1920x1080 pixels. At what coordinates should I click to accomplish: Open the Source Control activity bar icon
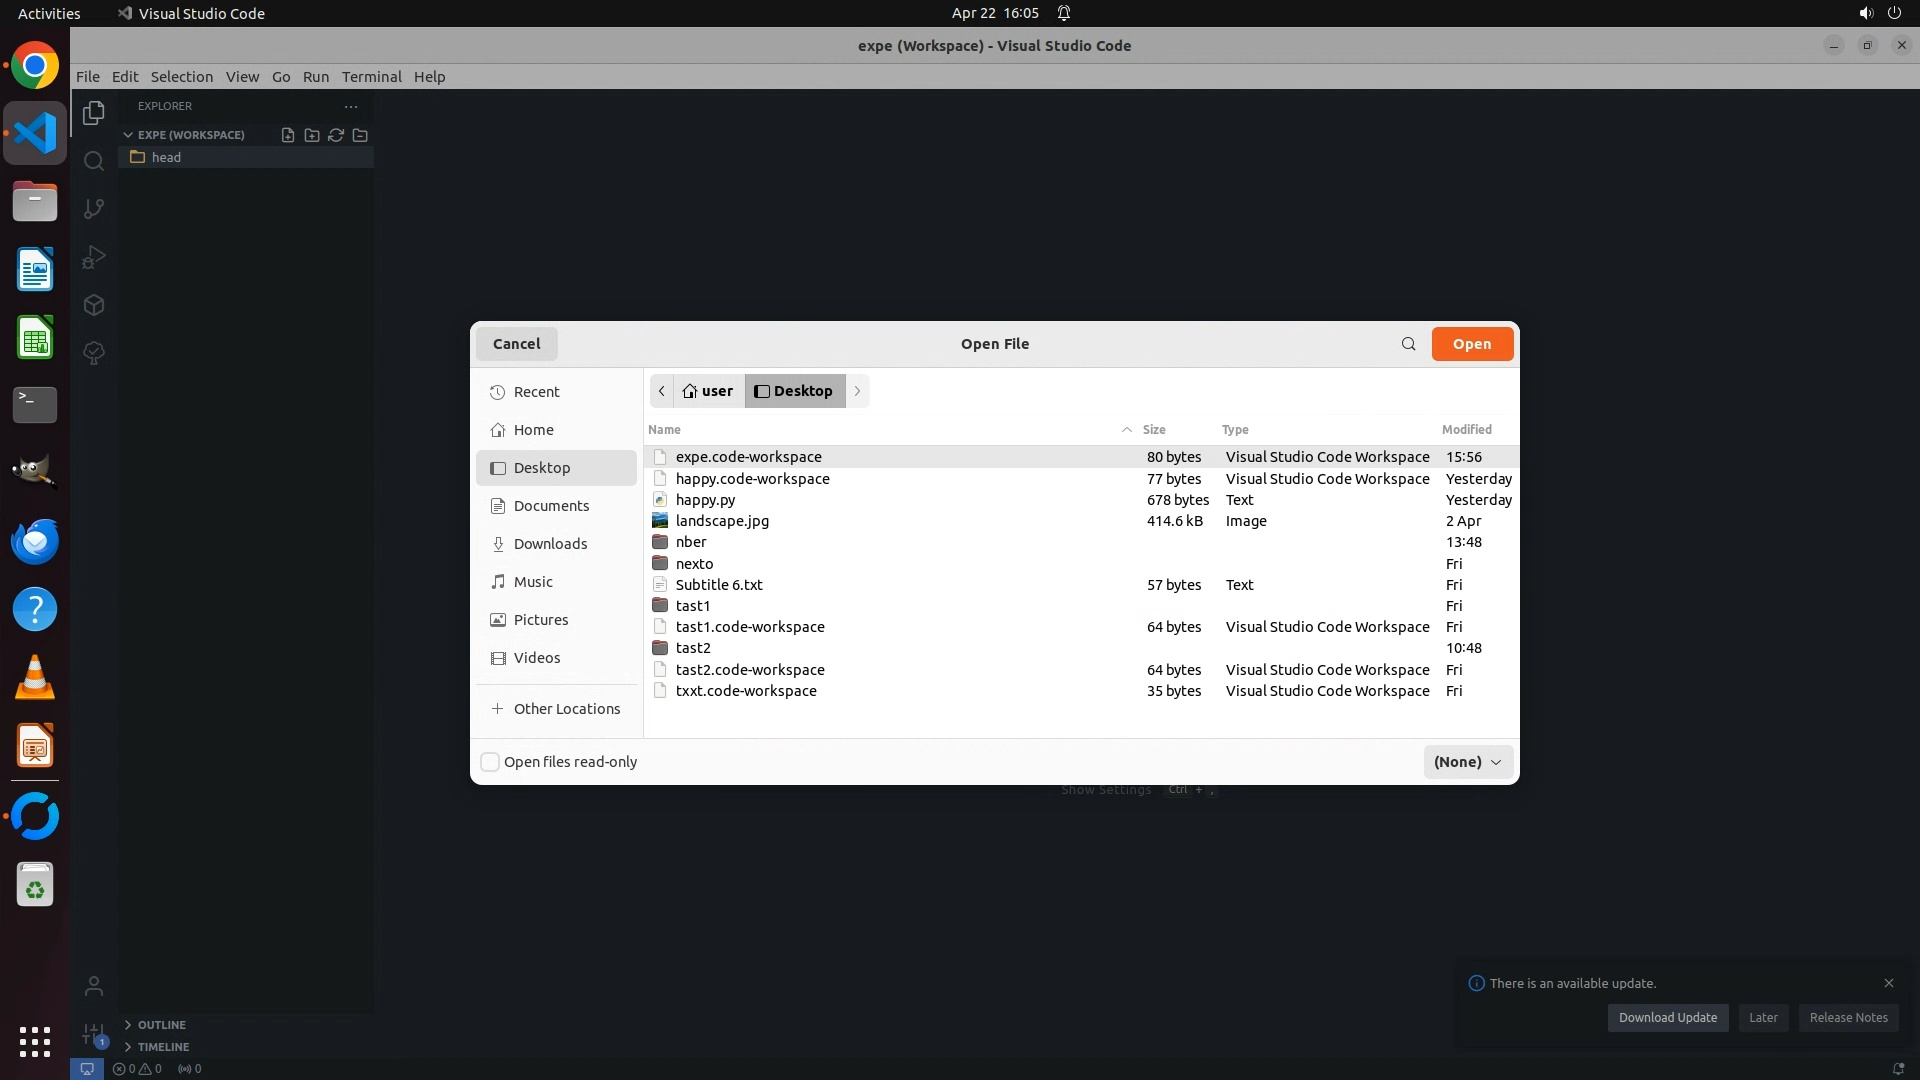click(x=94, y=209)
